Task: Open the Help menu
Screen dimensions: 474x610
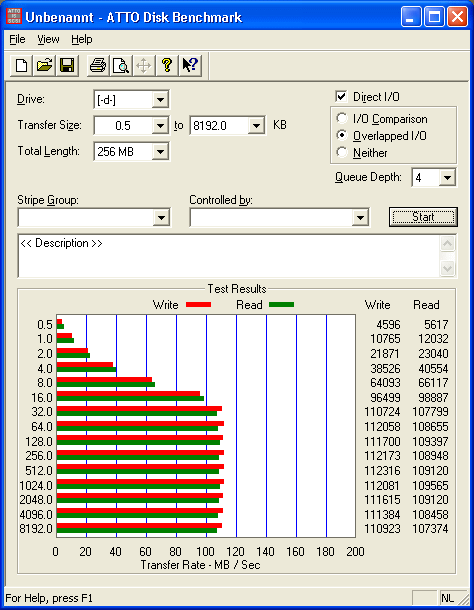Action: 82,39
